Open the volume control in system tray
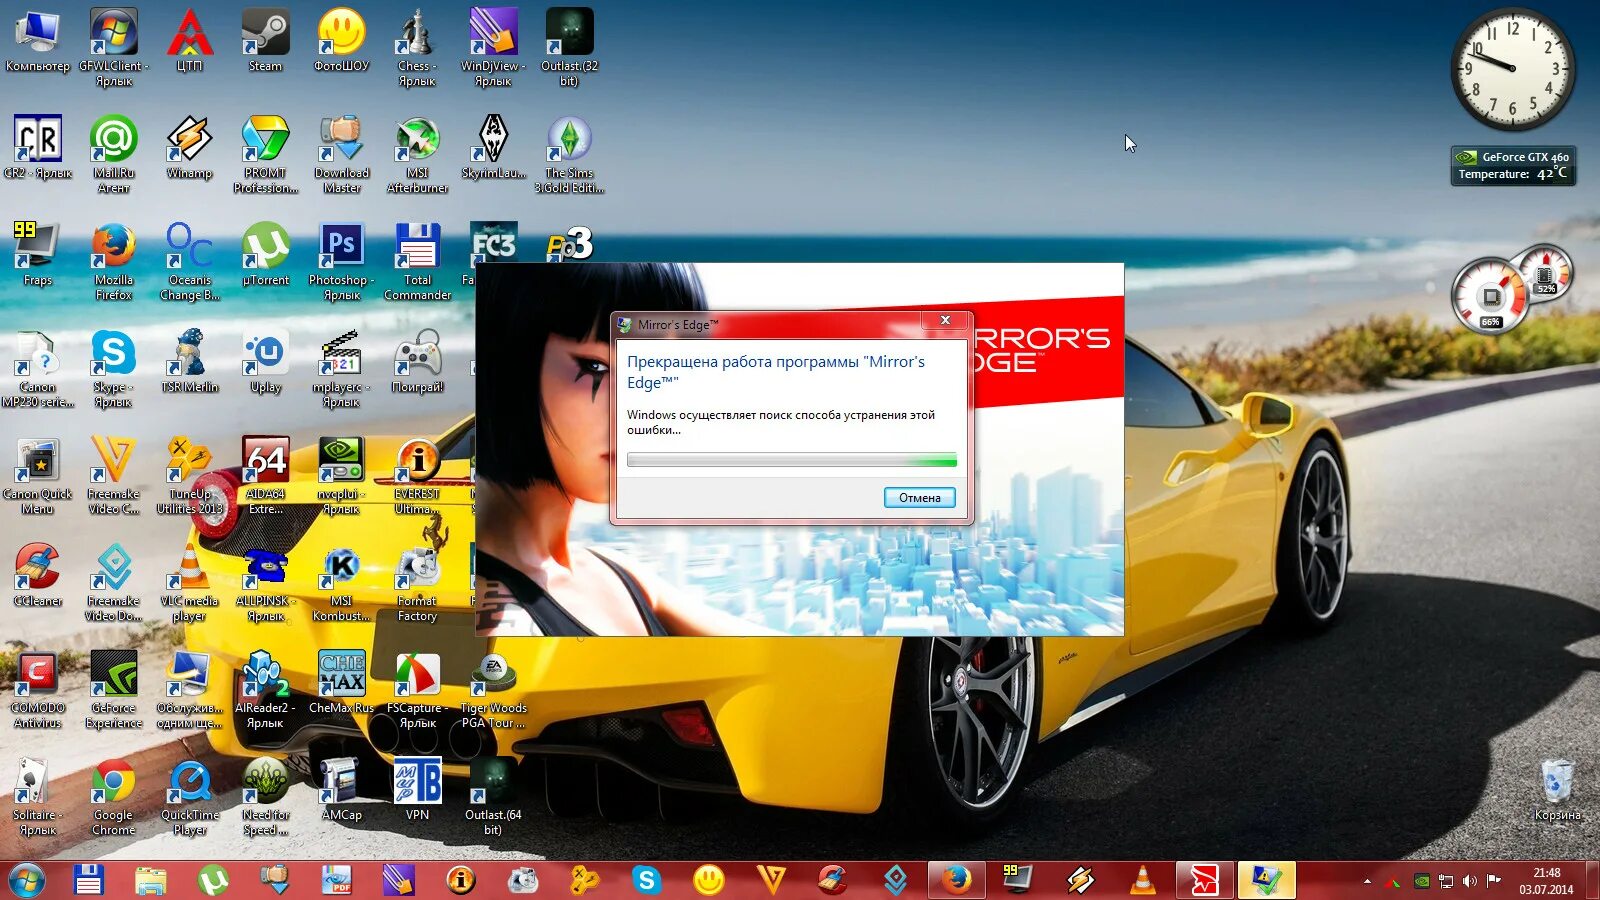 [1469, 881]
